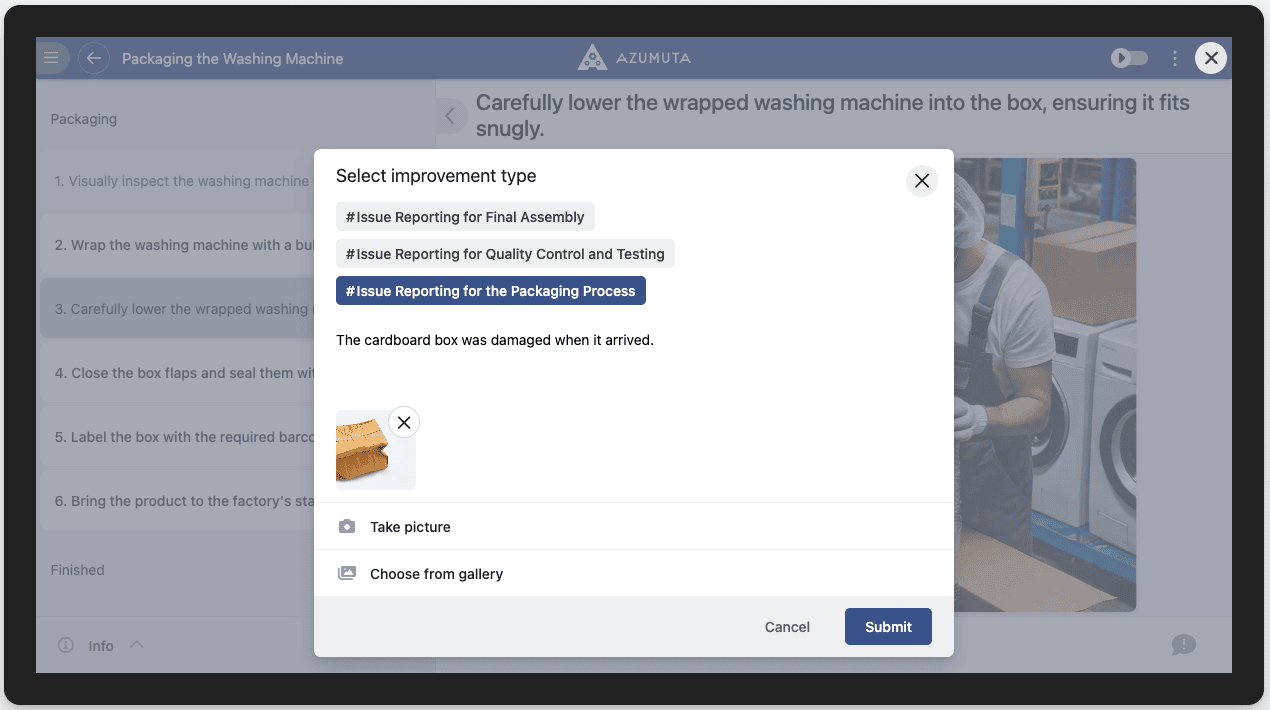Screen dimensions: 1270x710
Task: Click the Info circle icon
Action: click(66, 646)
